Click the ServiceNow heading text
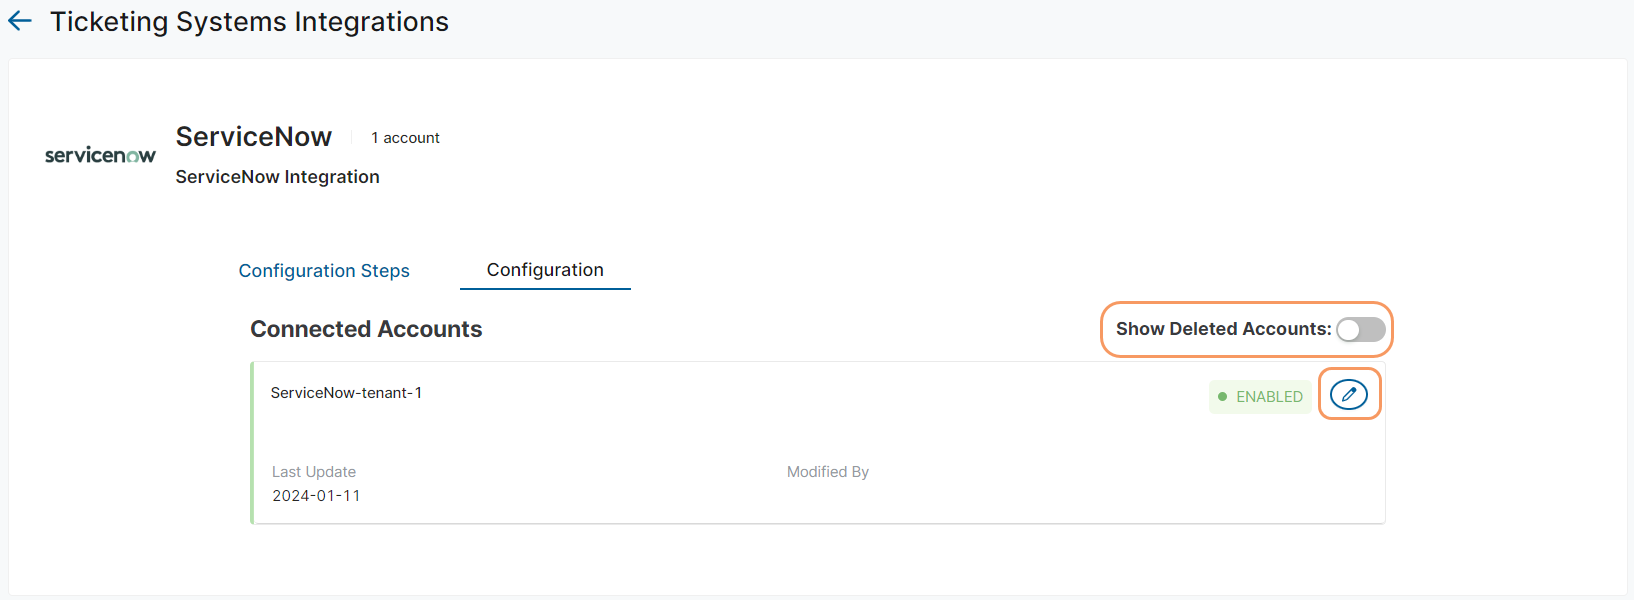This screenshot has height=600, width=1634. click(x=254, y=137)
